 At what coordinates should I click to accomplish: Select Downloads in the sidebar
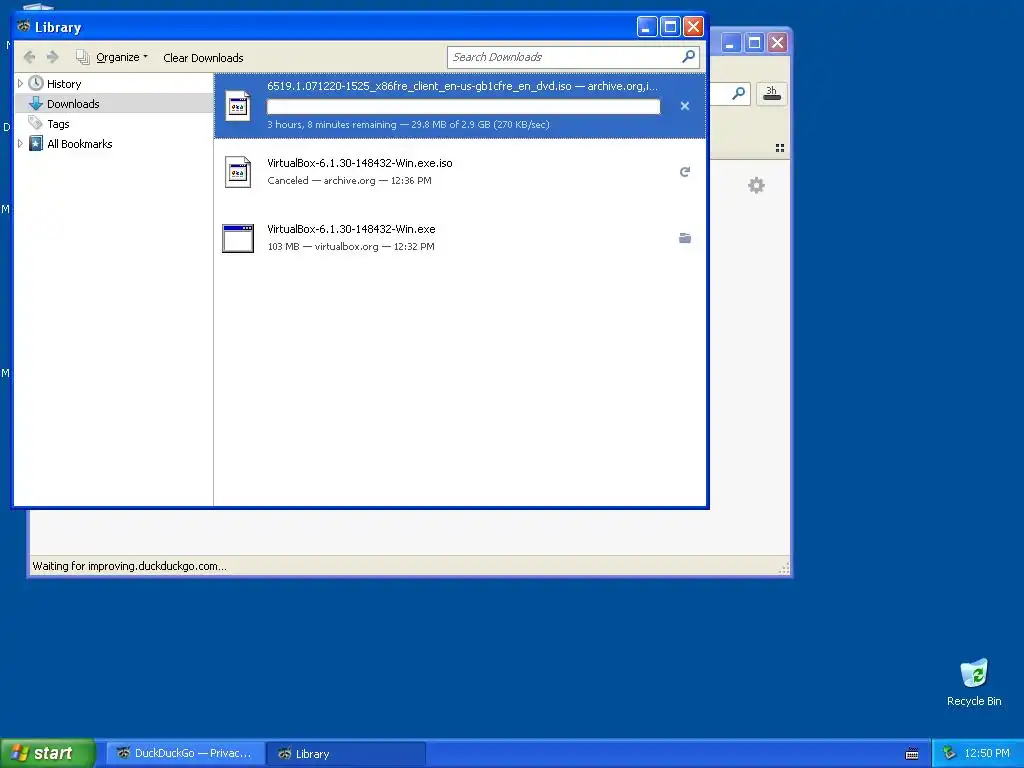72,104
